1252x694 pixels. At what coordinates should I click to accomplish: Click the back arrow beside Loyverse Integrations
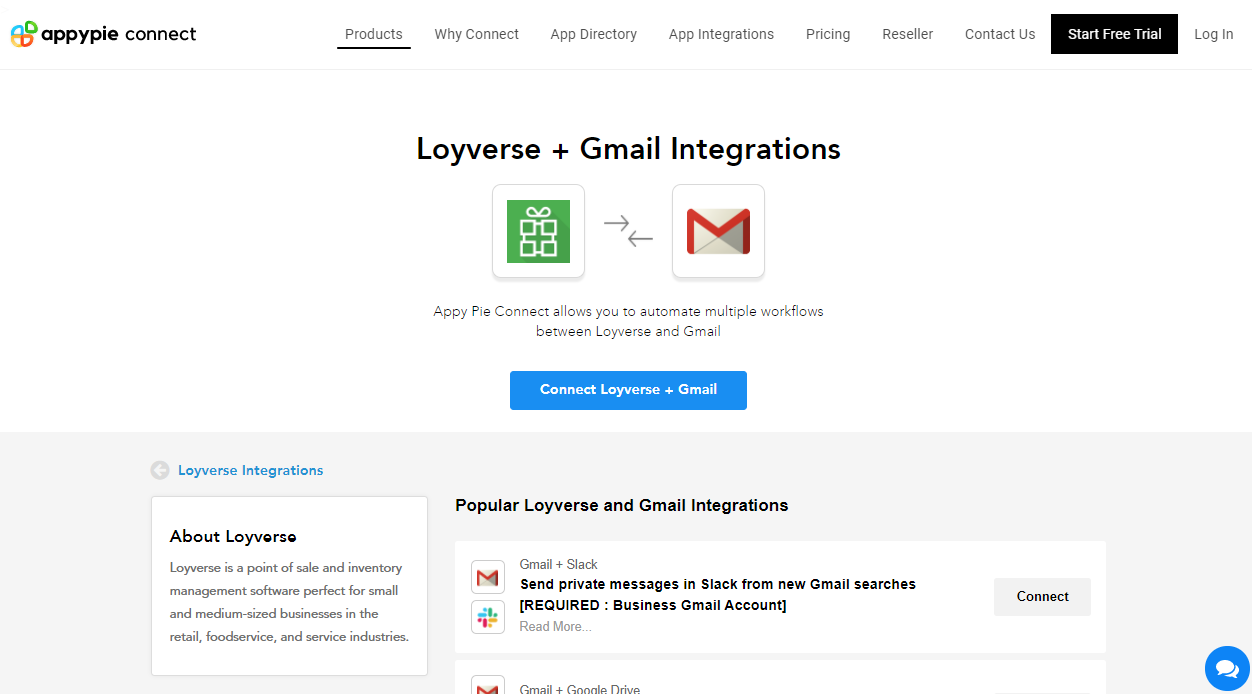(x=160, y=470)
